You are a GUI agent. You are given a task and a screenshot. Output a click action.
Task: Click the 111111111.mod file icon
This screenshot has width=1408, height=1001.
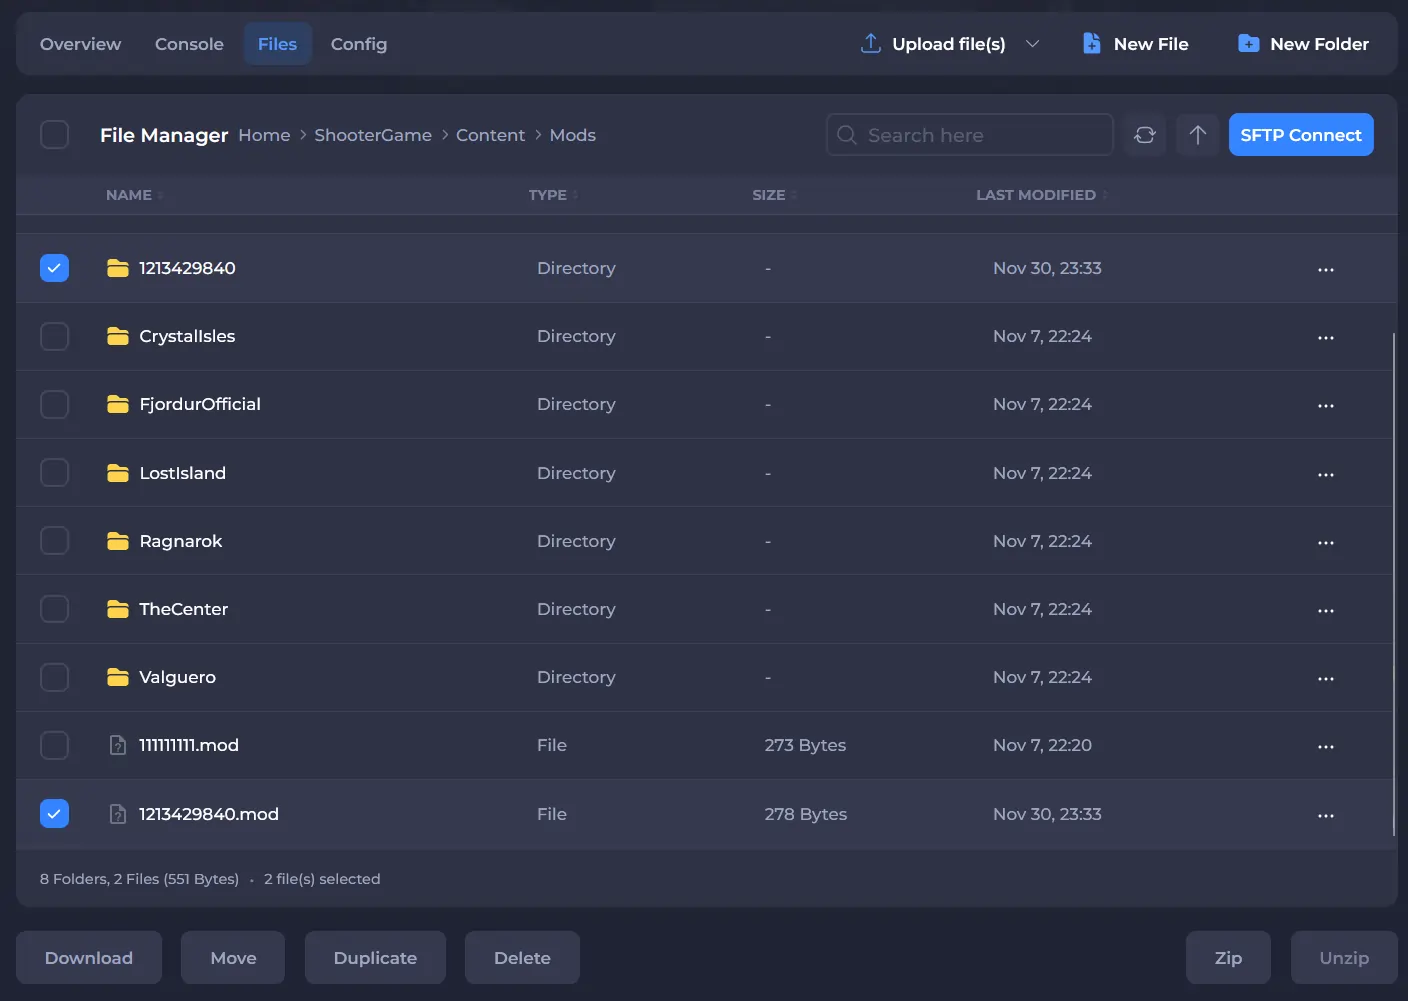click(x=118, y=745)
